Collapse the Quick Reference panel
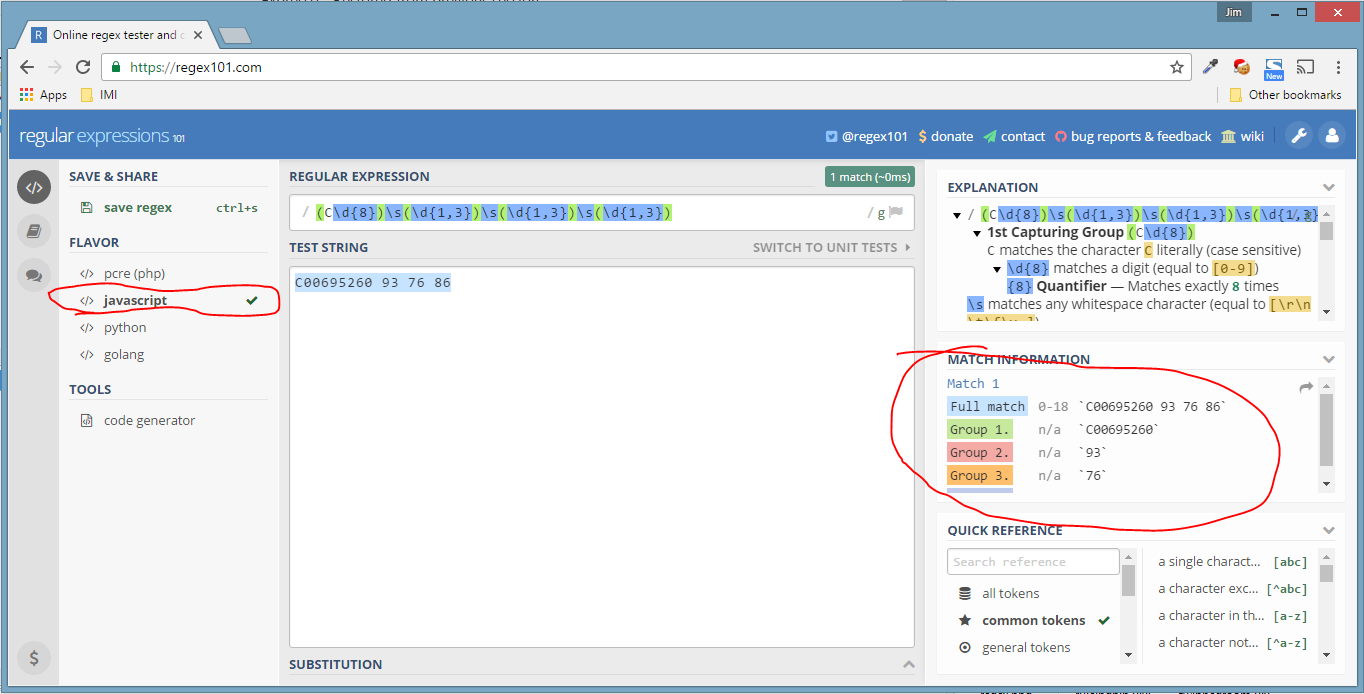1364x694 pixels. pos(1328,531)
